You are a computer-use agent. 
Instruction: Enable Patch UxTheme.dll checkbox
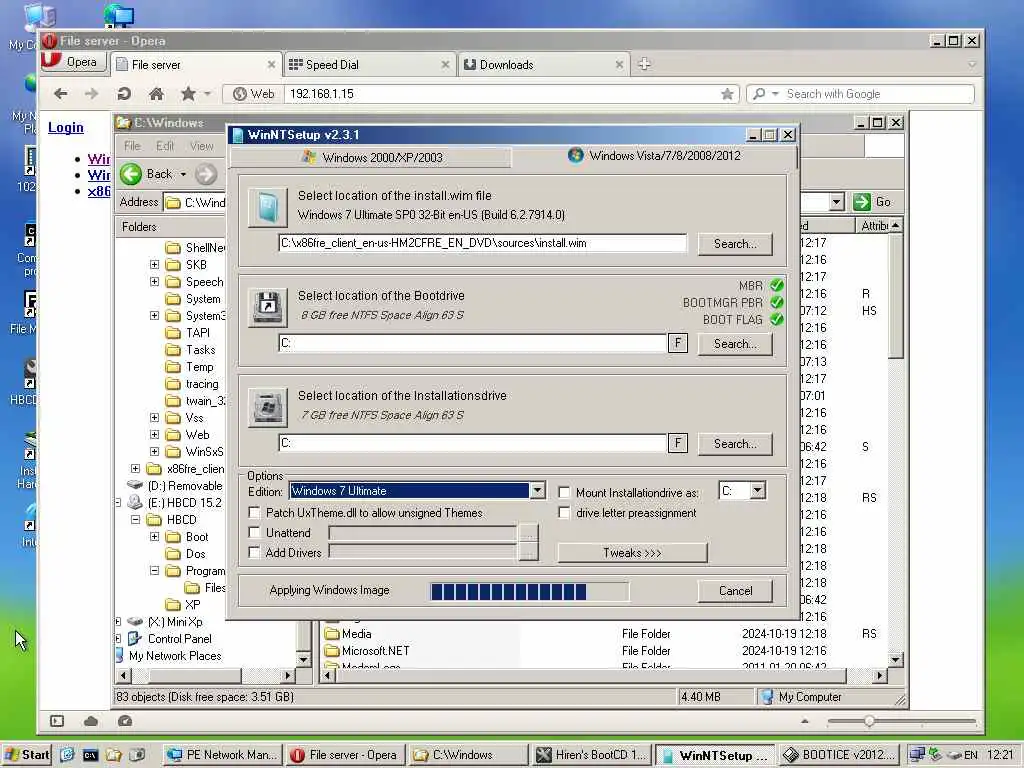[x=255, y=513]
